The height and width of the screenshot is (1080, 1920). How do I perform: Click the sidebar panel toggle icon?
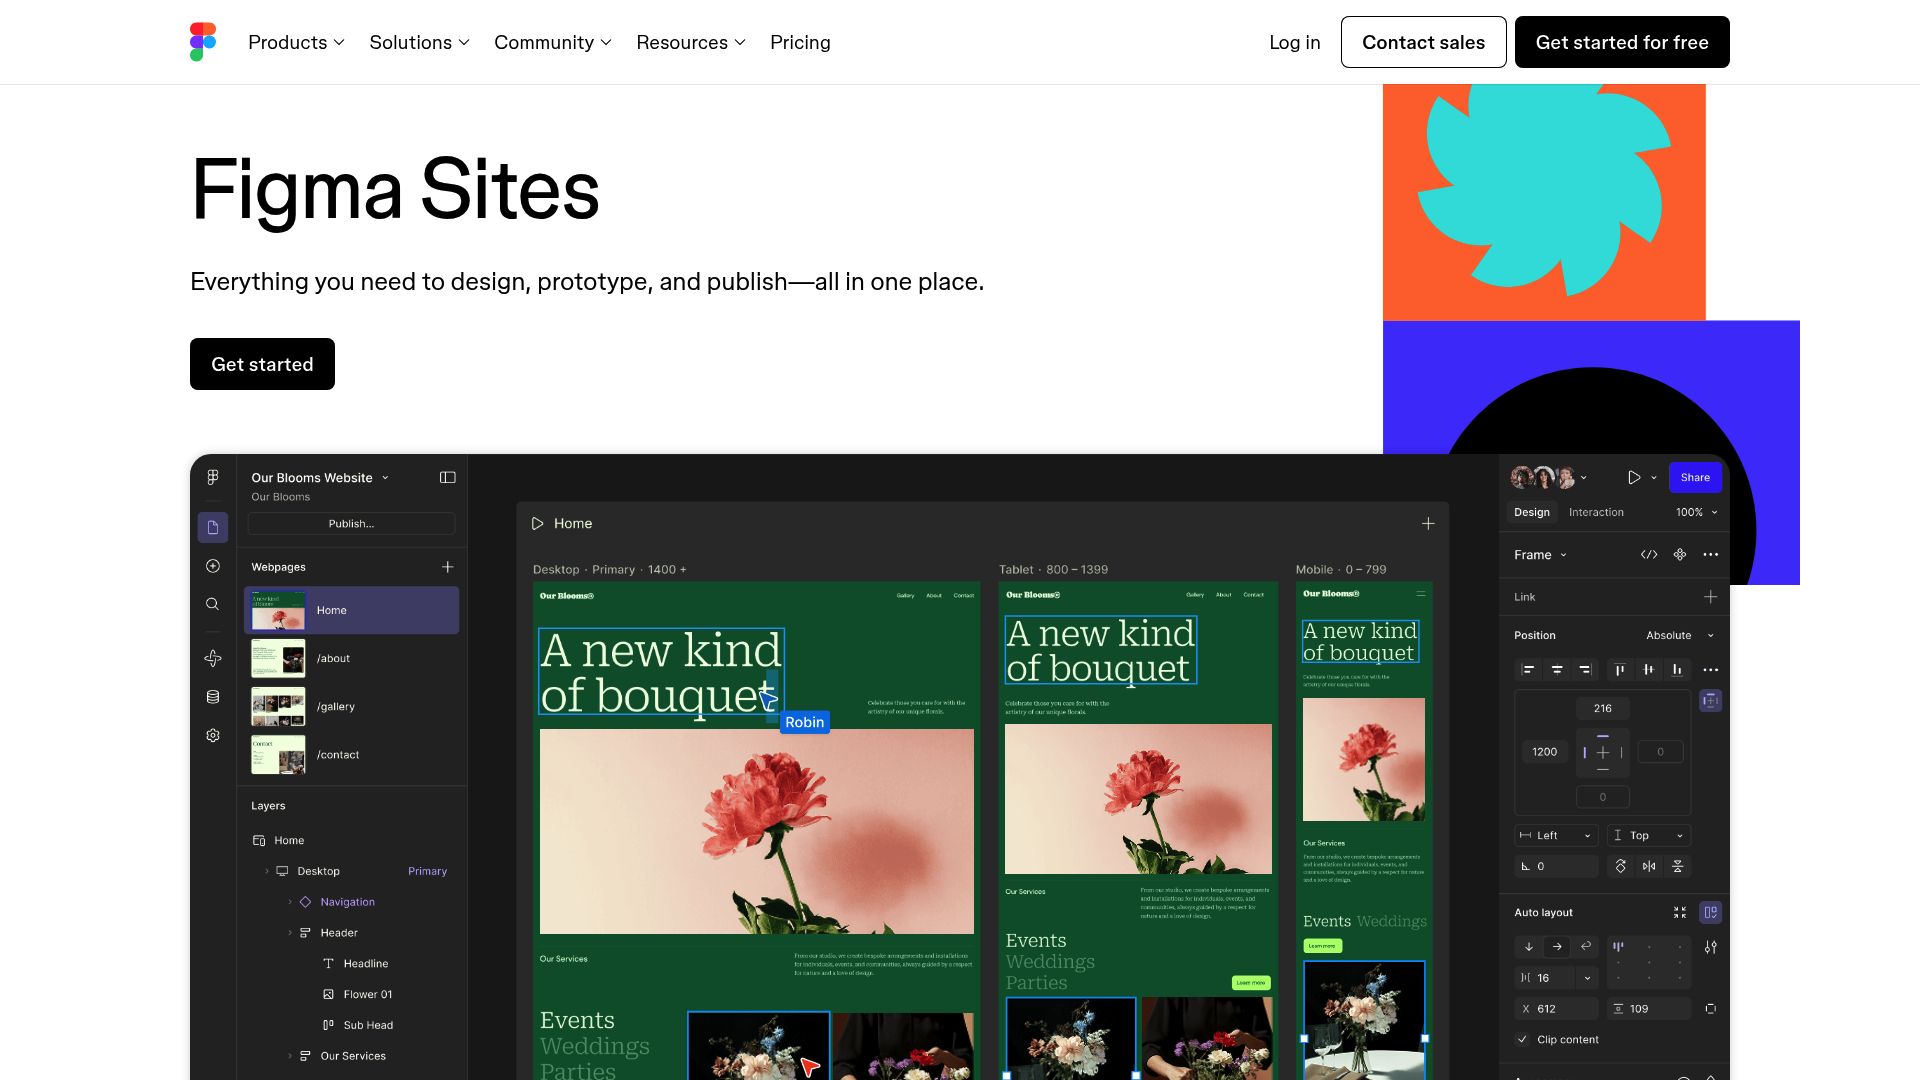(448, 478)
